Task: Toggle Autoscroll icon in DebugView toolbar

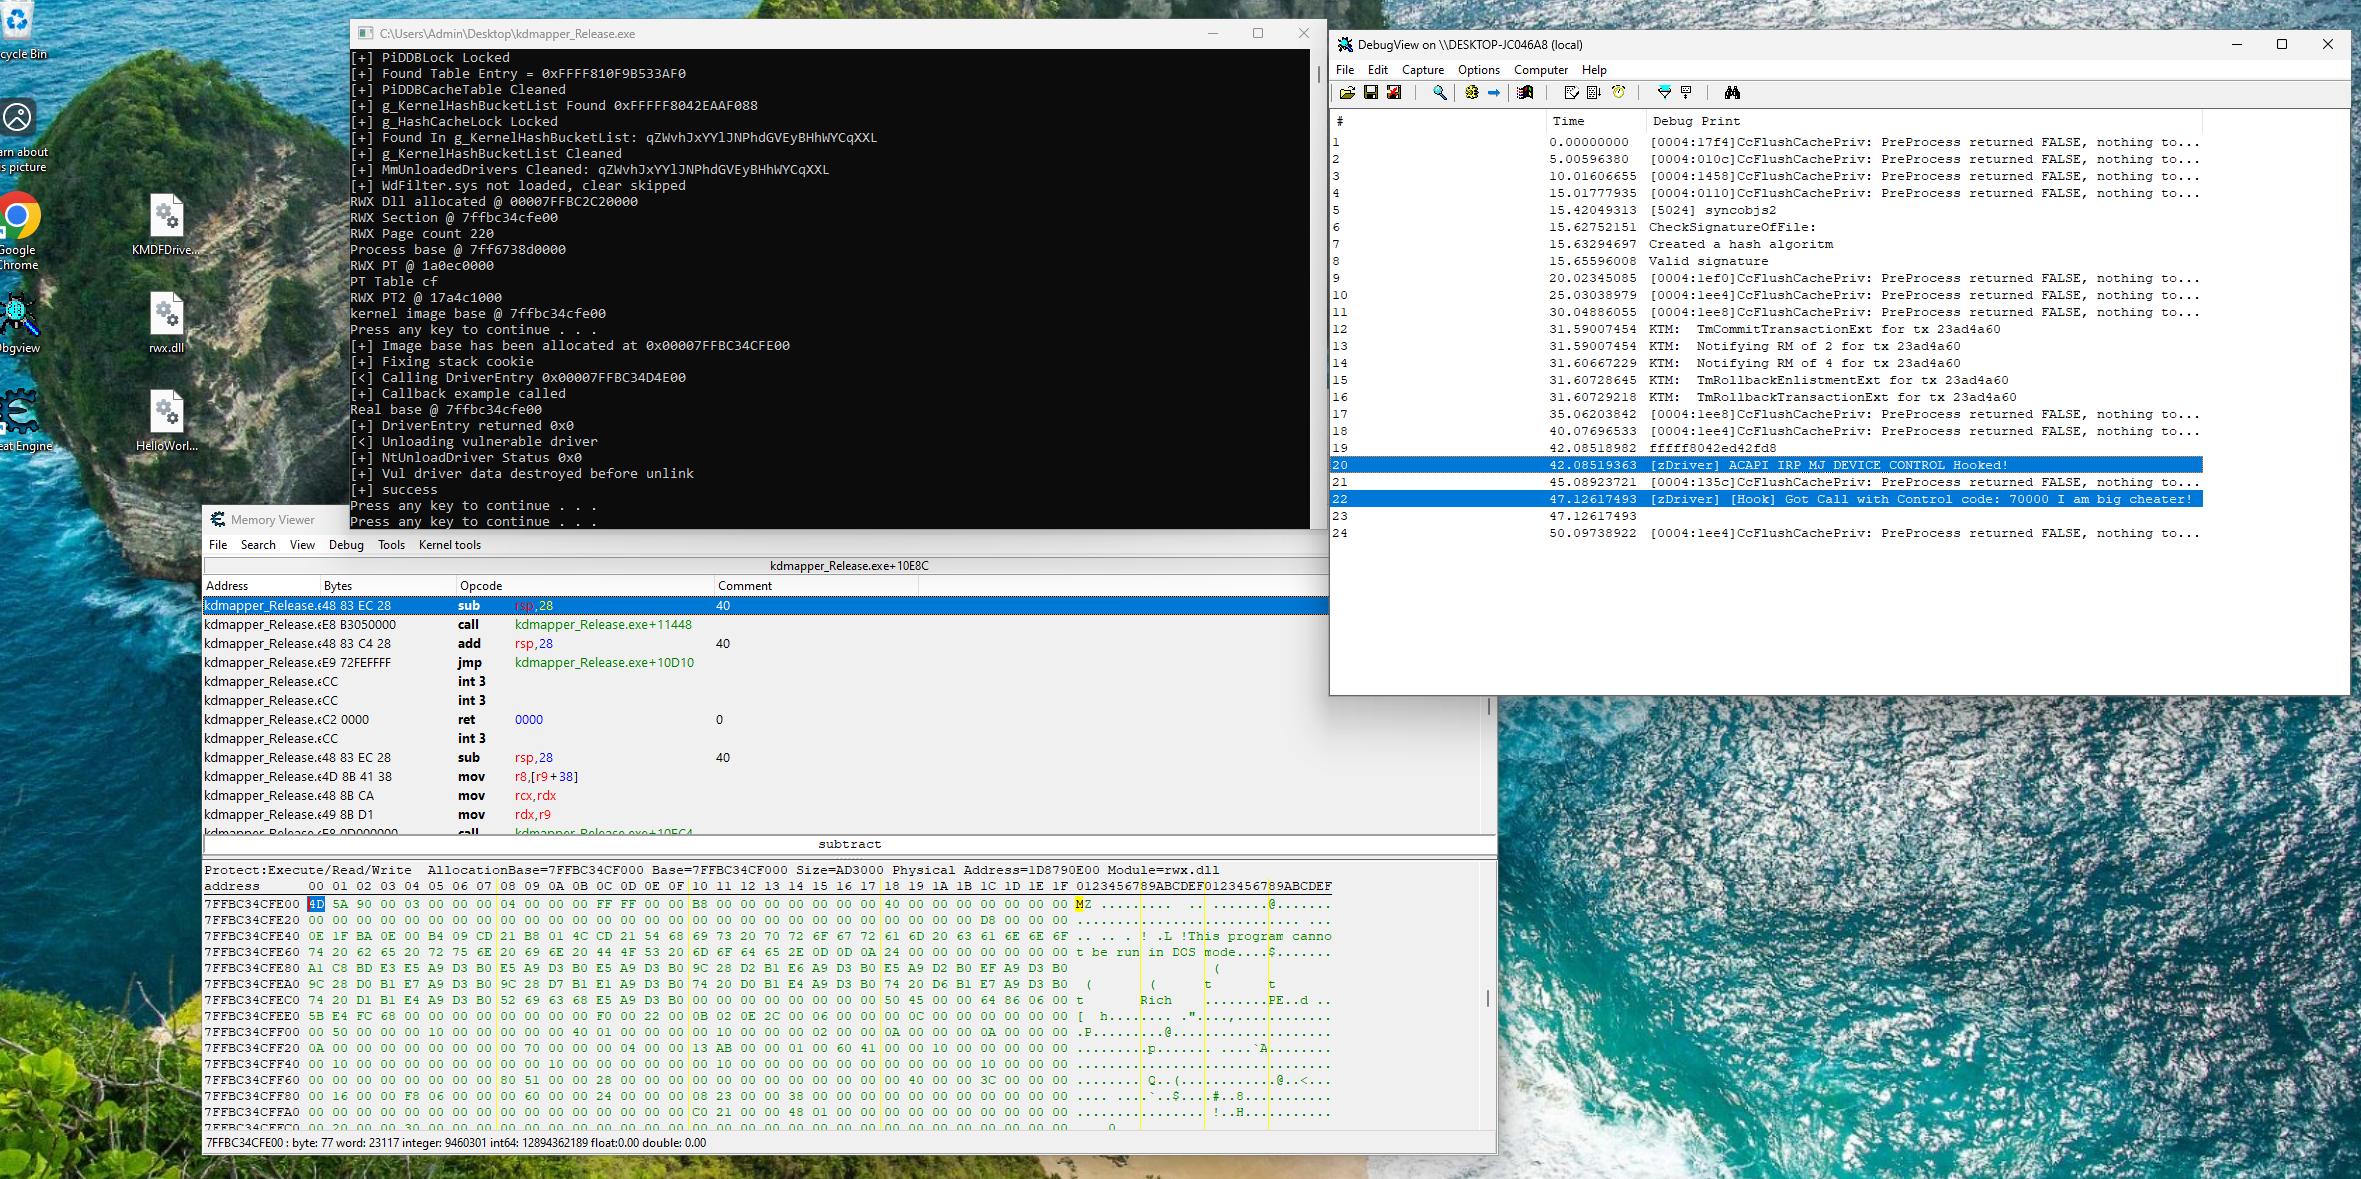Action: [1594, 93]
